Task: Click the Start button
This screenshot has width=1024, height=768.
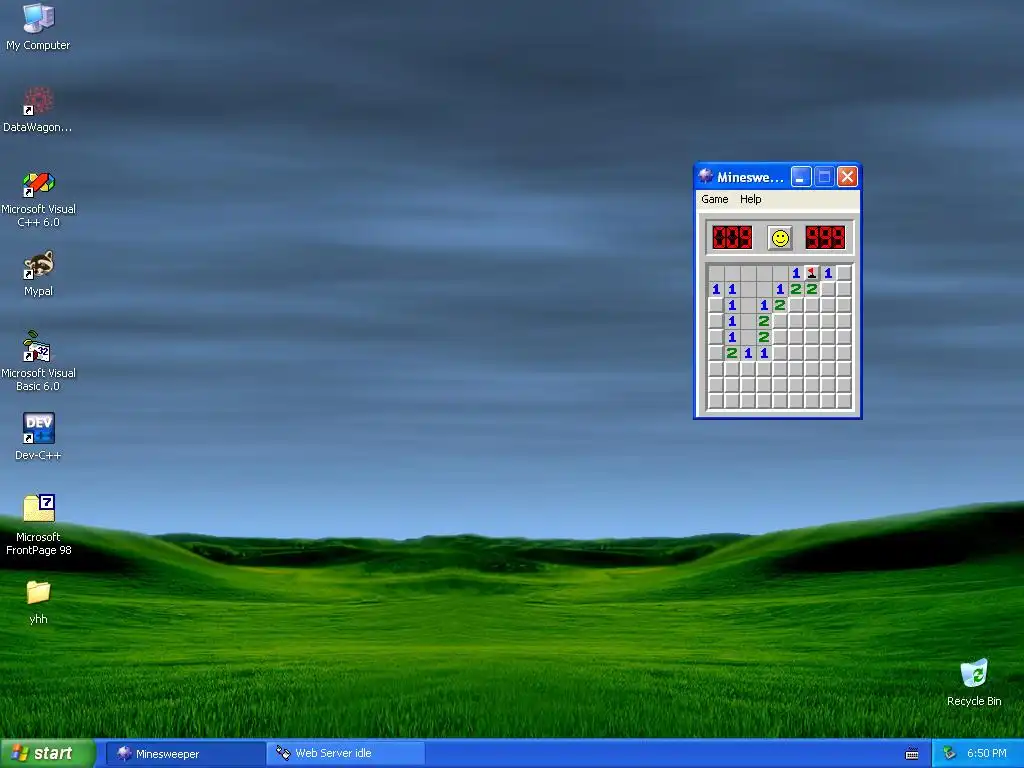Action: 47,754
